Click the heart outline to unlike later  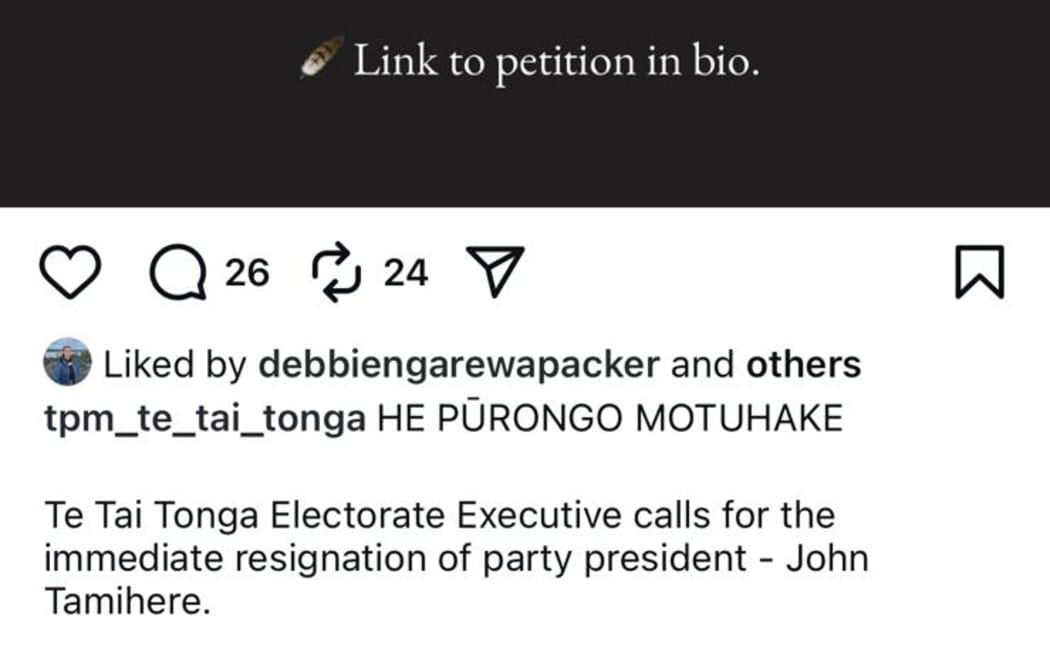tap(72, 271)
